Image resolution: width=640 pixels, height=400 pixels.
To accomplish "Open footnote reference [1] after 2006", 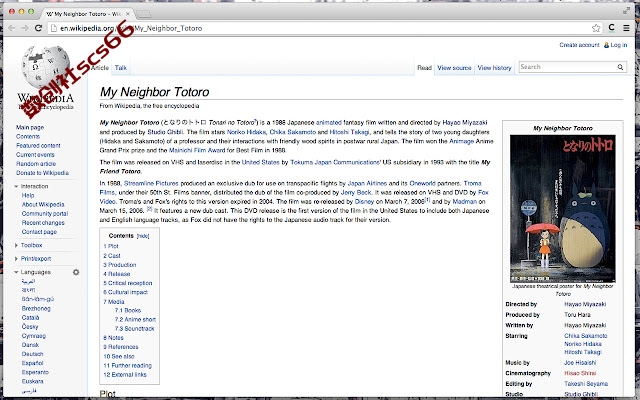I will (x=427, y=200).
